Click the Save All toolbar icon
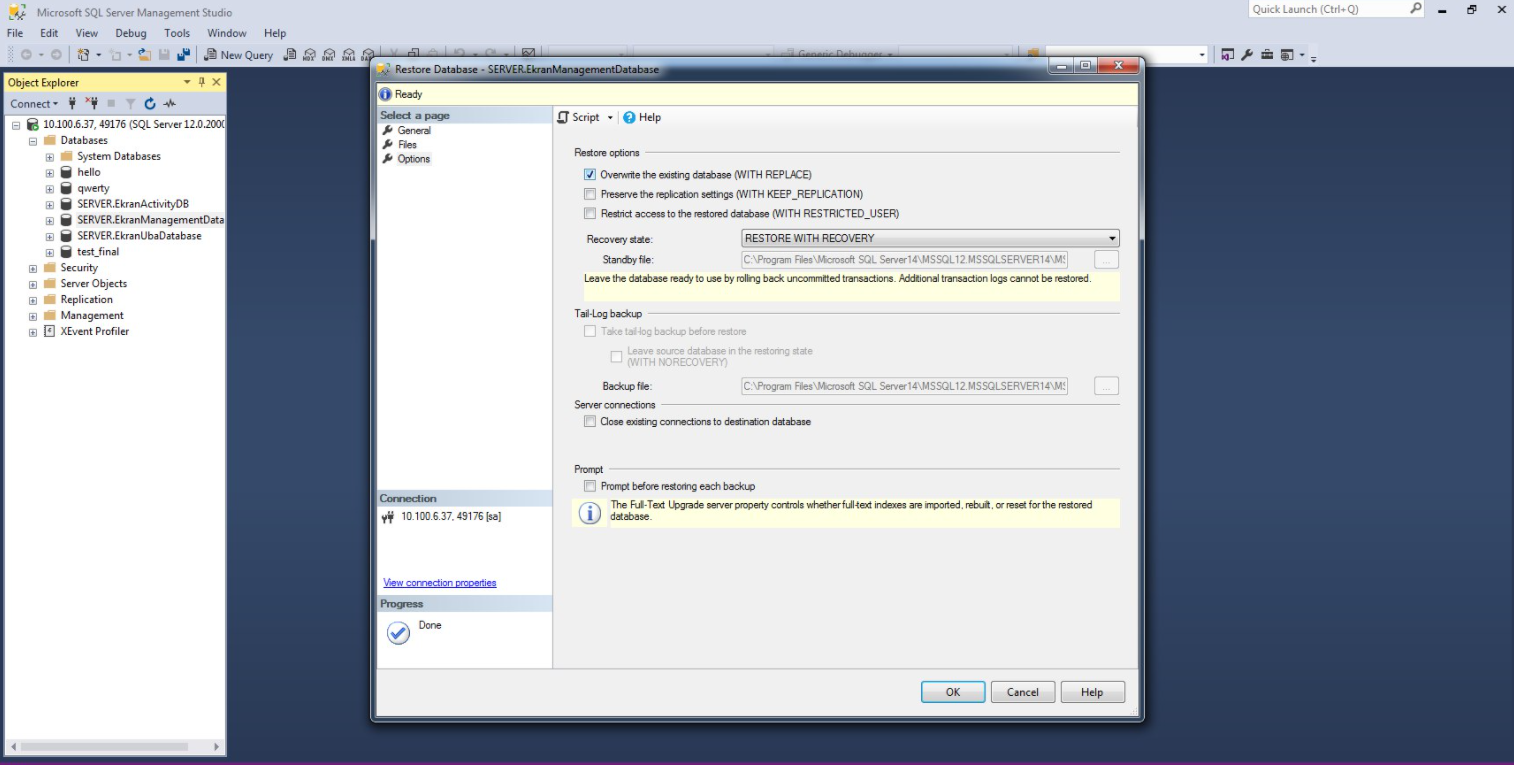 tap(184, 55)
